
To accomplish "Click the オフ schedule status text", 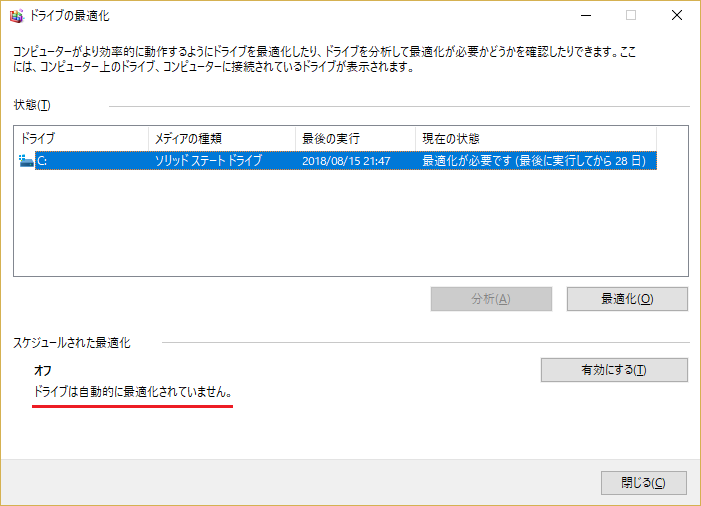I will [43, 371].
